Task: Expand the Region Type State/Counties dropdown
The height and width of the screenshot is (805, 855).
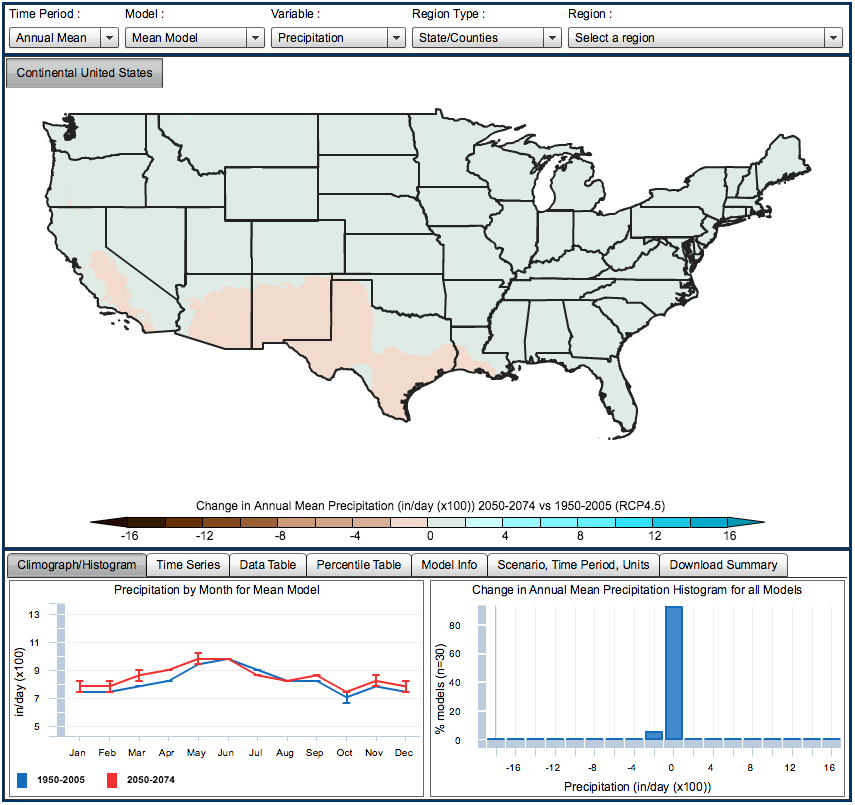Action: pos(486,38)
